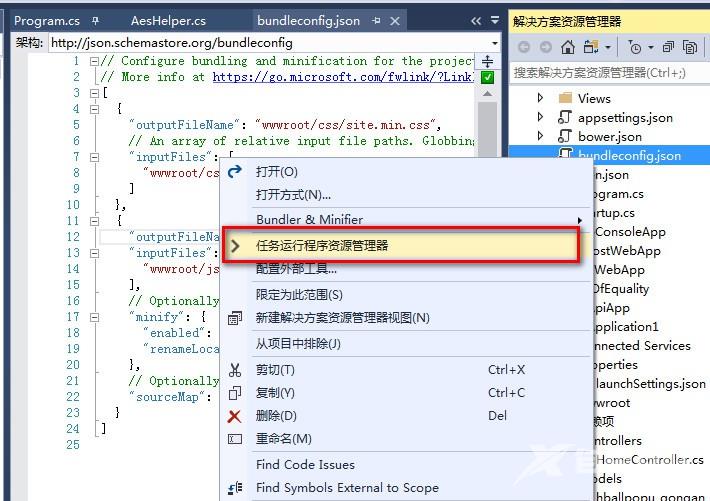Viewport: 710px width, 501px height.
Task: Click Solution Explorer back button
Action: tap(524, 47)
